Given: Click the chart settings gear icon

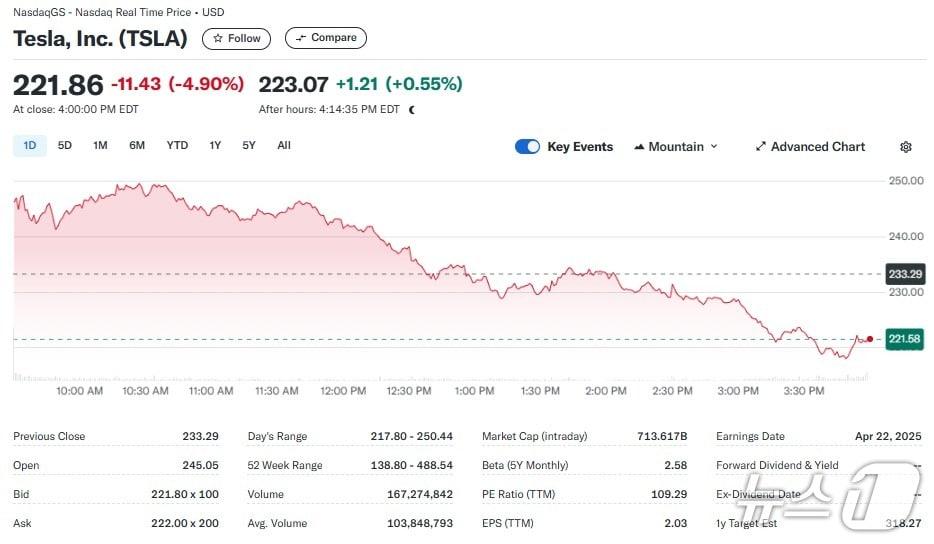Looking at the screenshot, I should (905, 147).
